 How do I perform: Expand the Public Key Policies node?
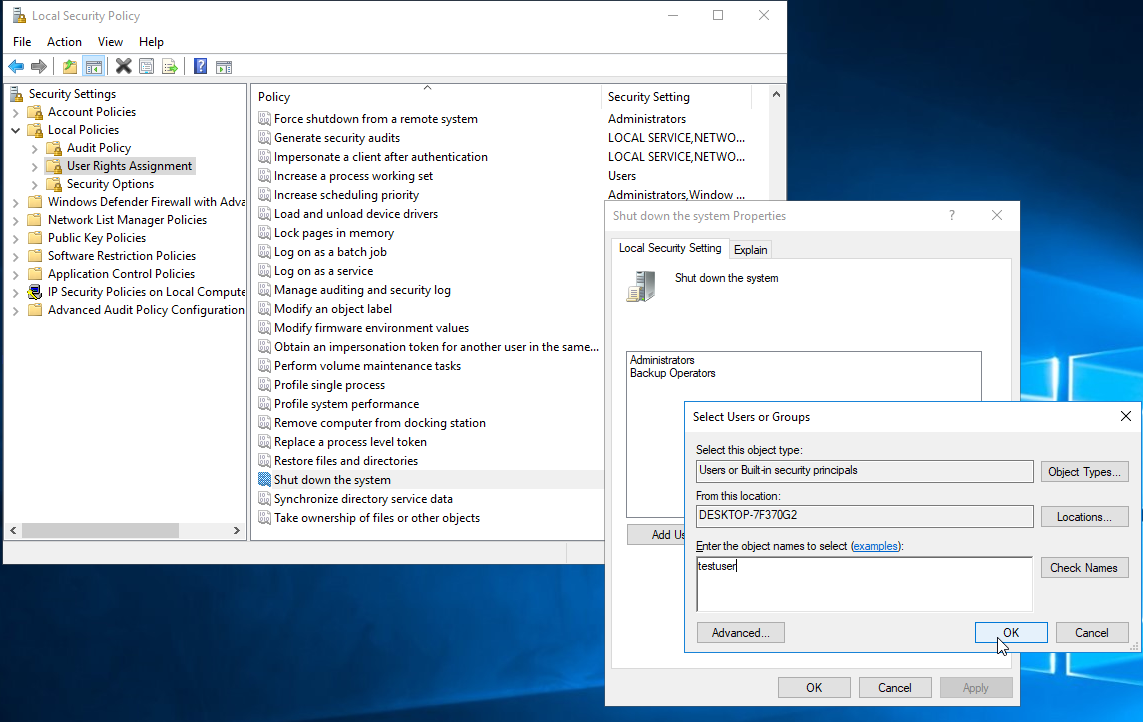click(16, 238)
